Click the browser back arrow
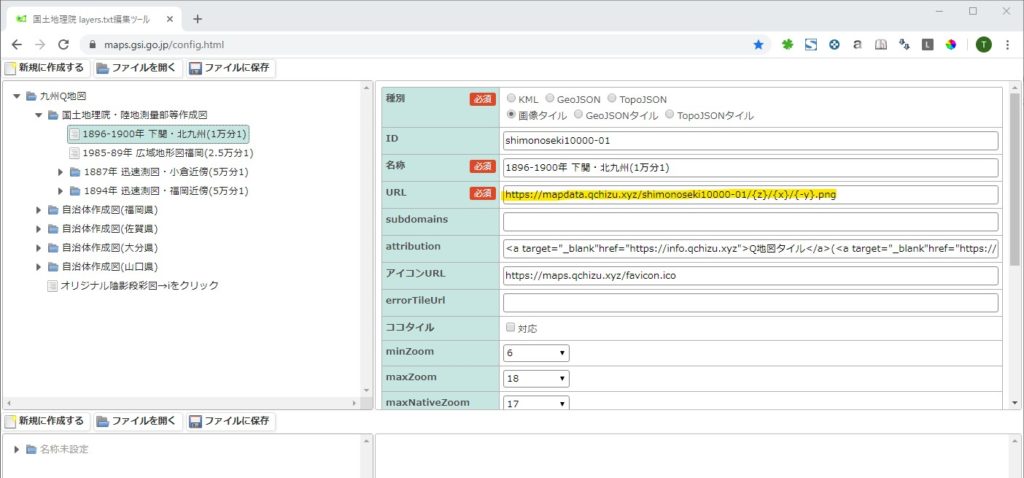 pos(17,45)
